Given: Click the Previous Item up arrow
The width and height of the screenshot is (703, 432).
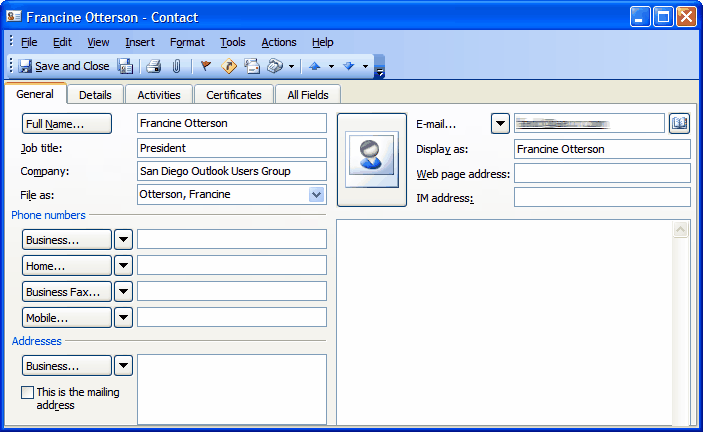Looking at the screenshot, I should point(315,66).
